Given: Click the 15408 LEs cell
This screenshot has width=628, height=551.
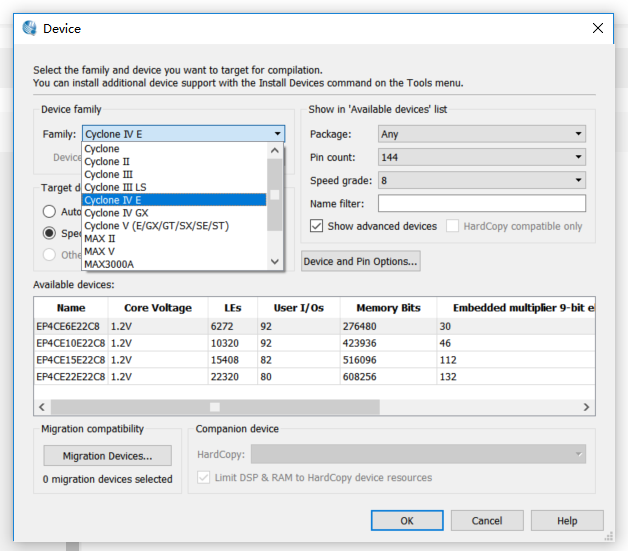Looking at the screenshot, I should [x=233, y=360].
